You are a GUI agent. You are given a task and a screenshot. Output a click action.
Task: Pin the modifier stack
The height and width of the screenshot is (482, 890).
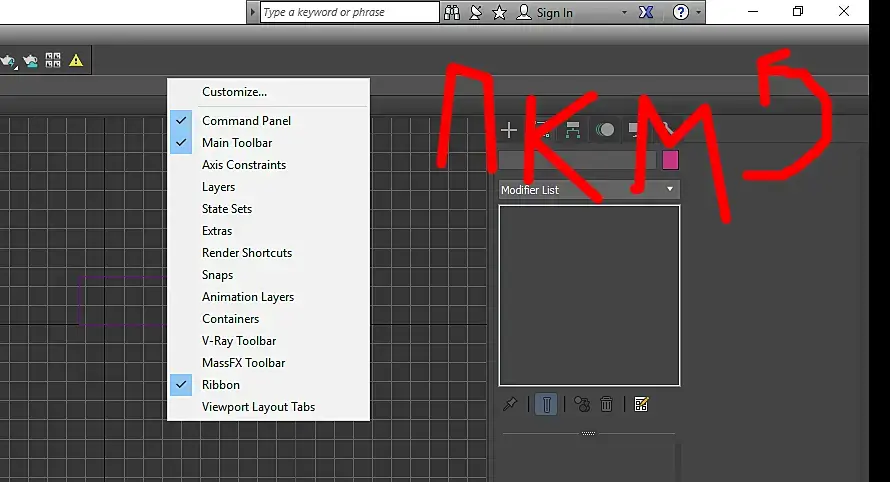pyautogui.click(x=510, y=404)
